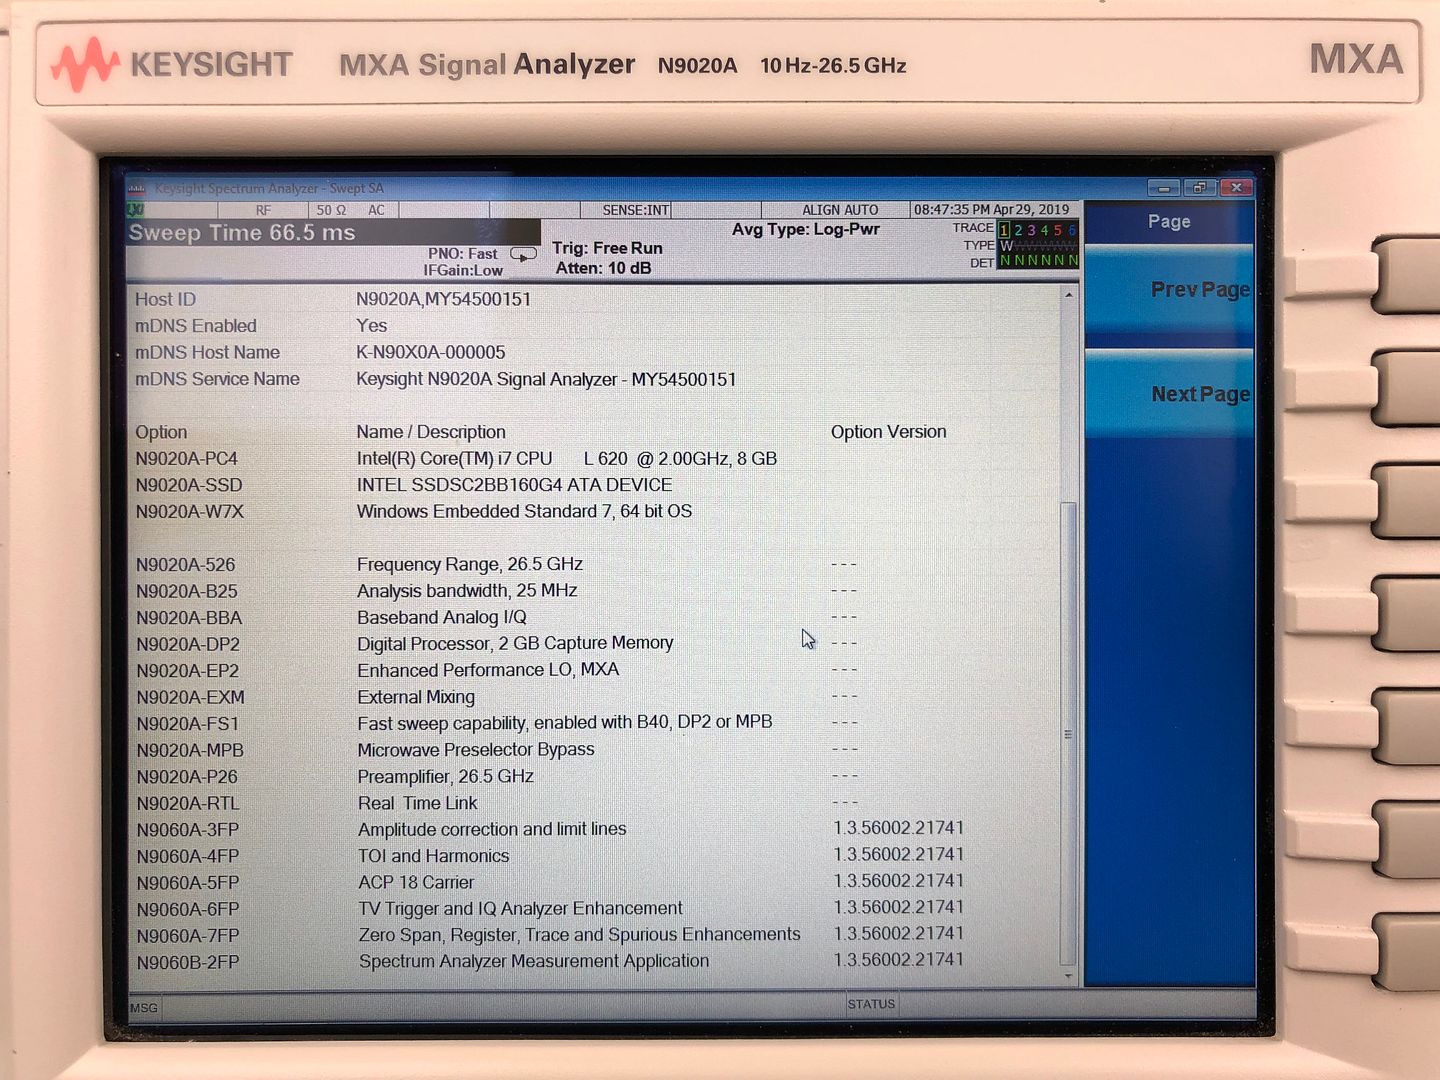Click the Option column header

[x=161, y=432]
